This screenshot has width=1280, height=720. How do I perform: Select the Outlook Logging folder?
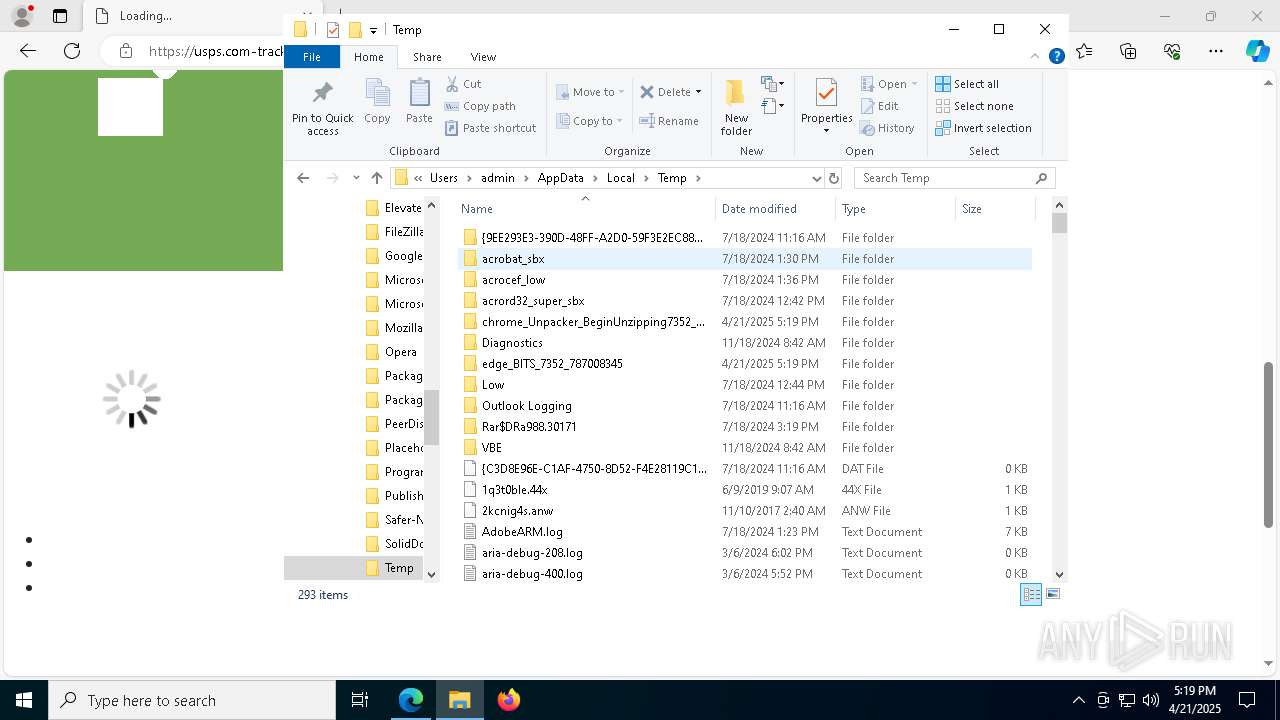[x=745, y=406]
